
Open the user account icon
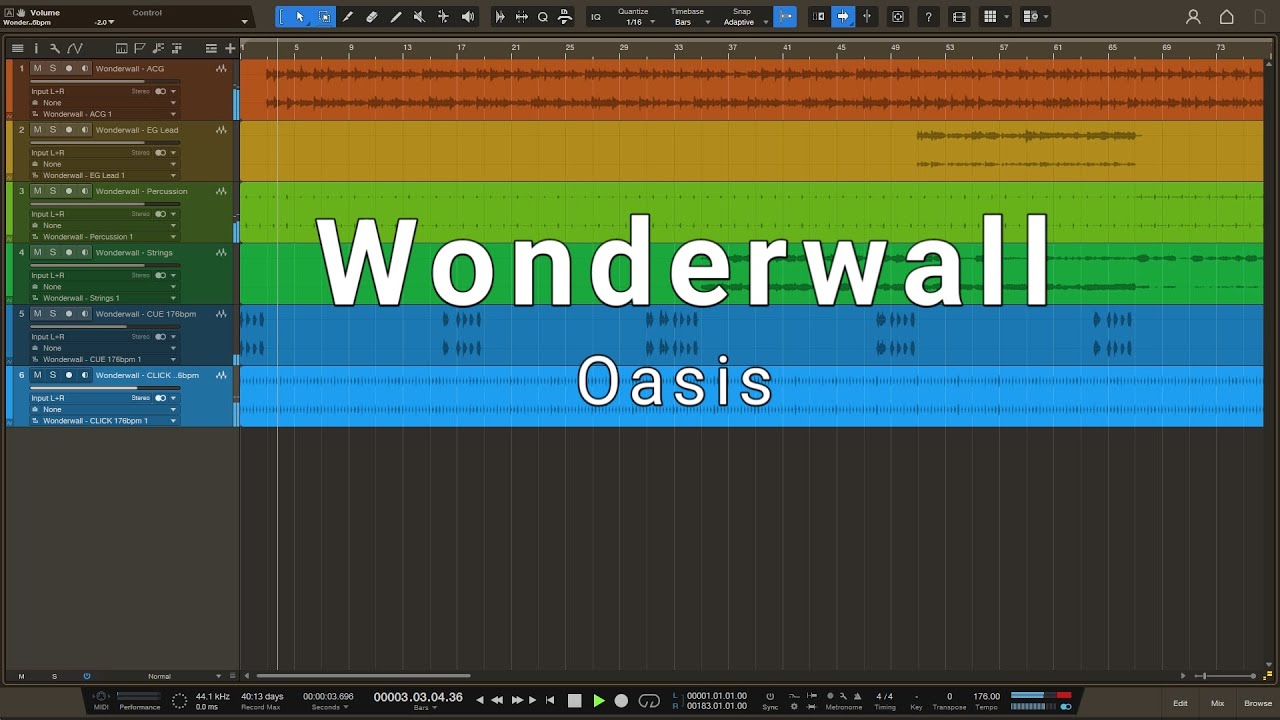pos(1193,17)
